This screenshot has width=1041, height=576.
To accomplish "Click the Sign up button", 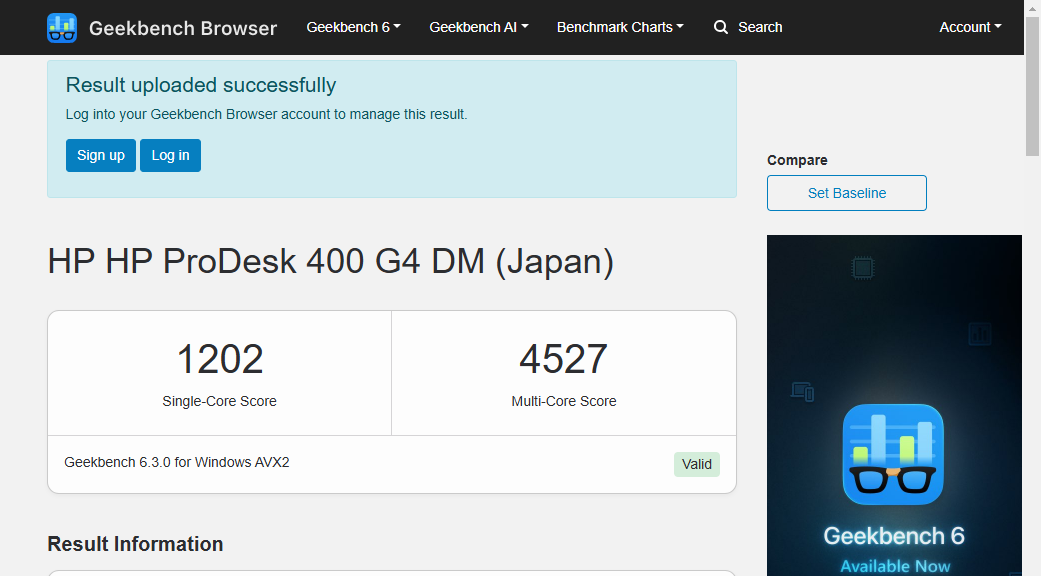I will pos(101,155).
